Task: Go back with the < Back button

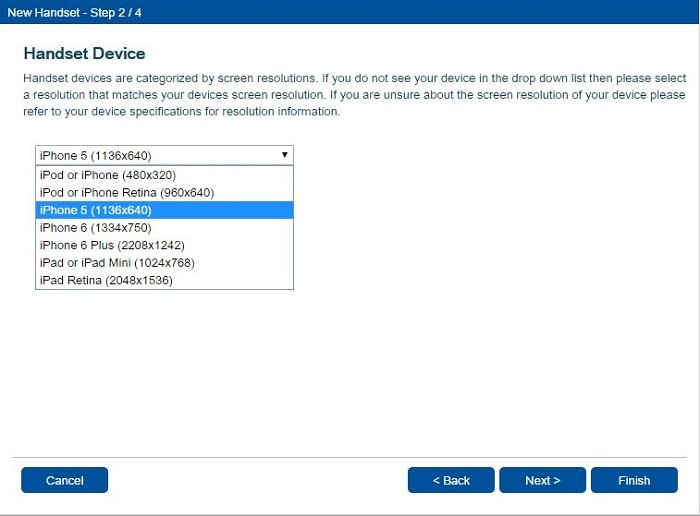Action: click(451, 480)
